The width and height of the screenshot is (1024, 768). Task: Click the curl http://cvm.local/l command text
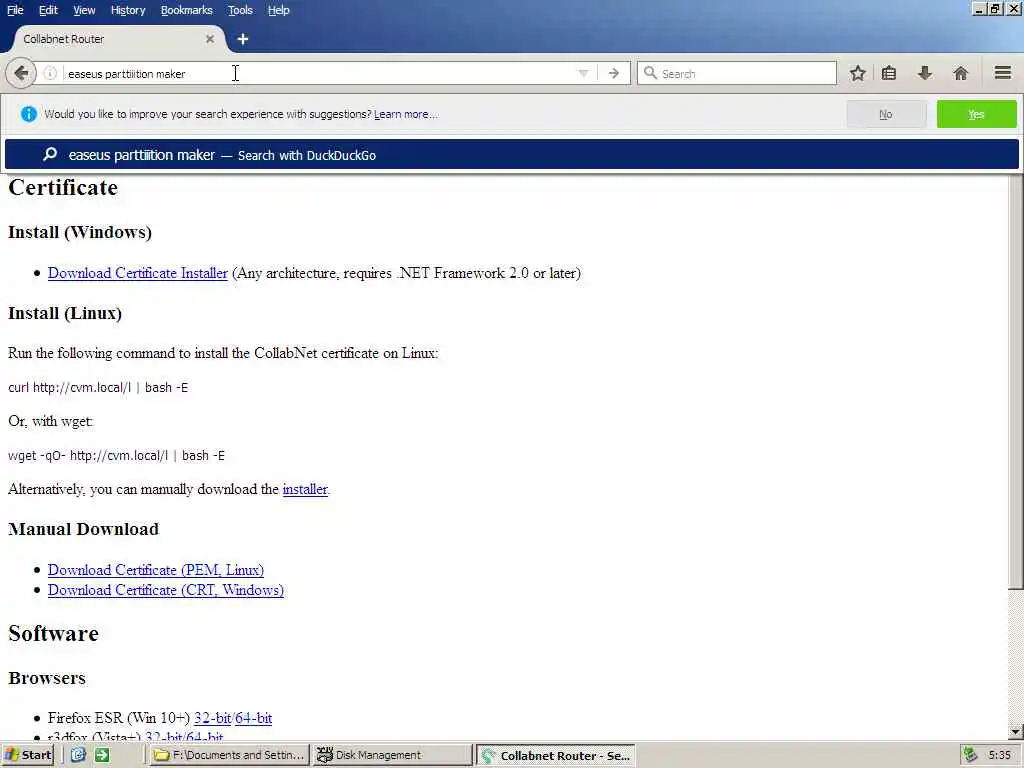pos(98,387)
